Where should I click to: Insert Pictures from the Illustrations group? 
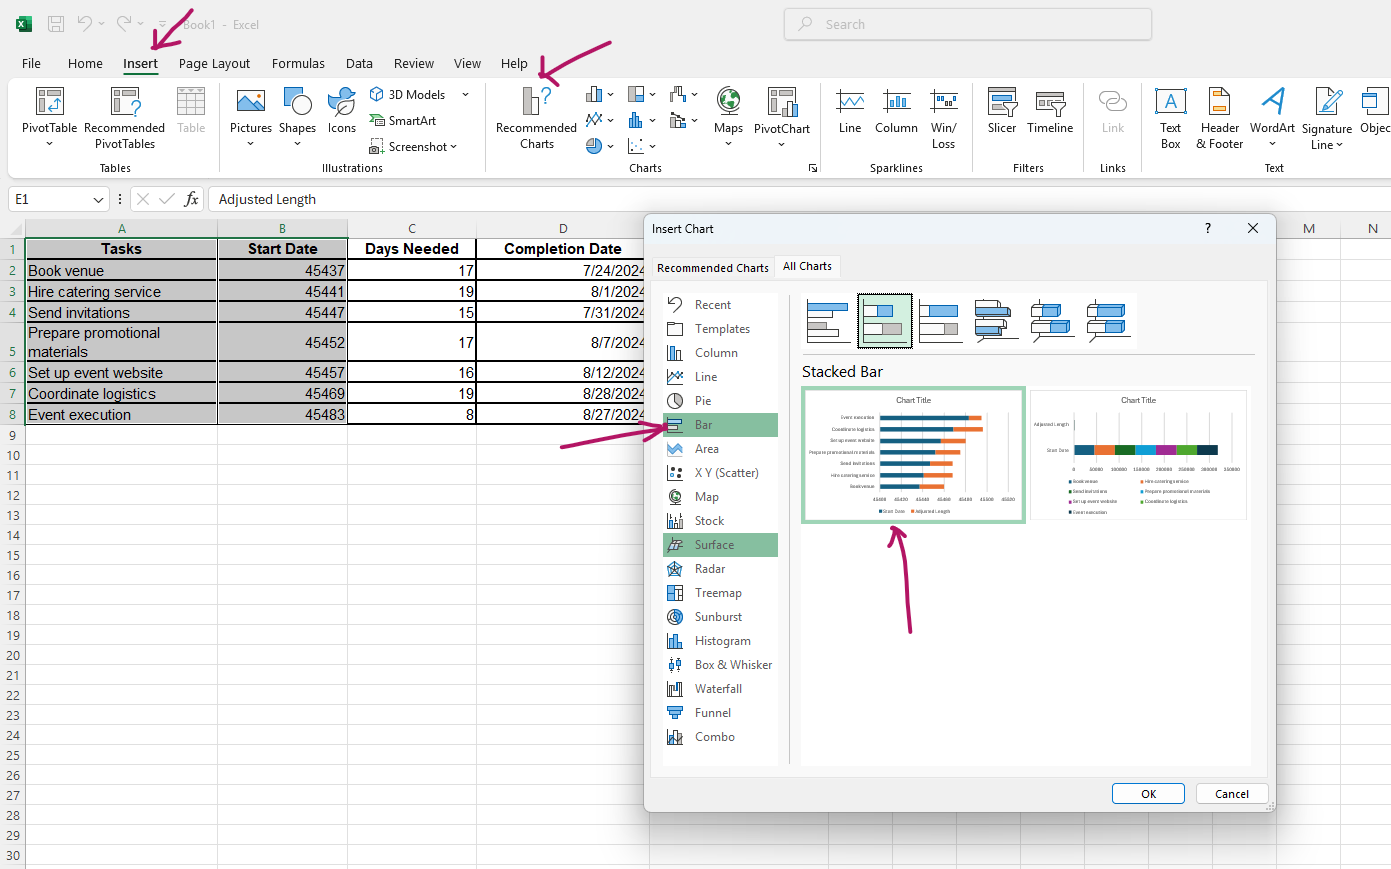pos(250,117)
